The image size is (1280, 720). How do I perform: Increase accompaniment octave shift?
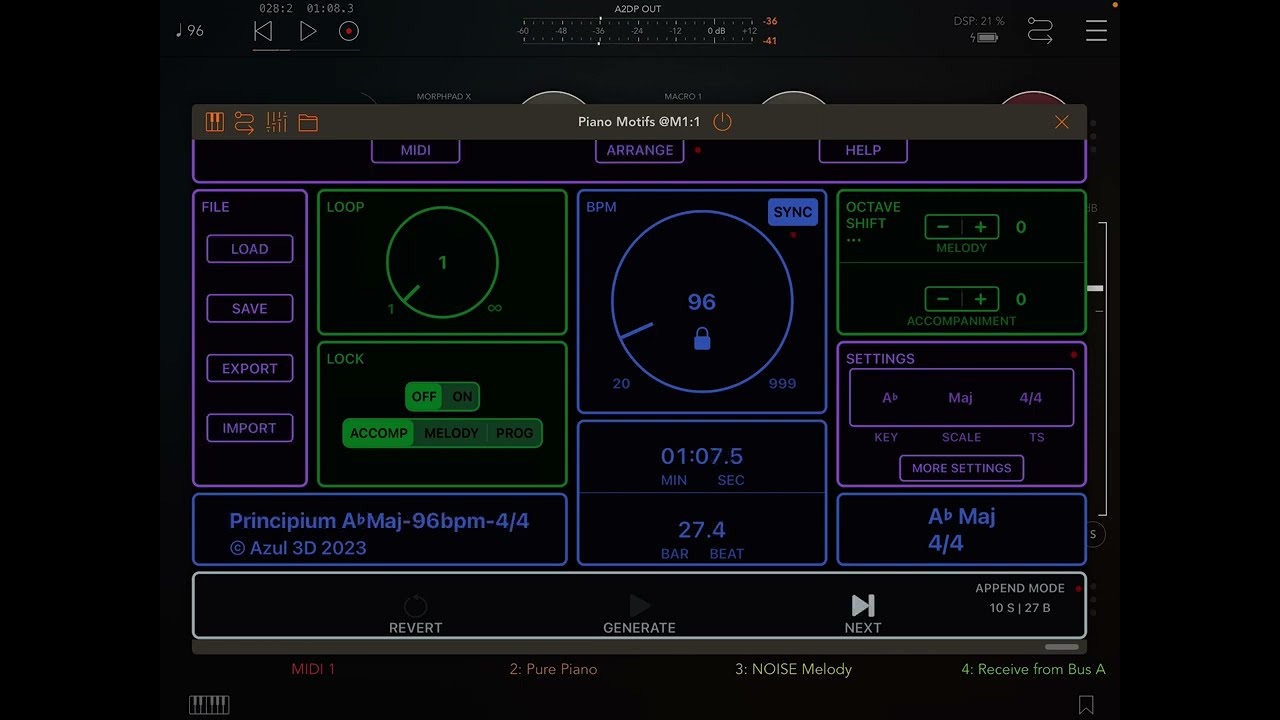tap(980, 299)
